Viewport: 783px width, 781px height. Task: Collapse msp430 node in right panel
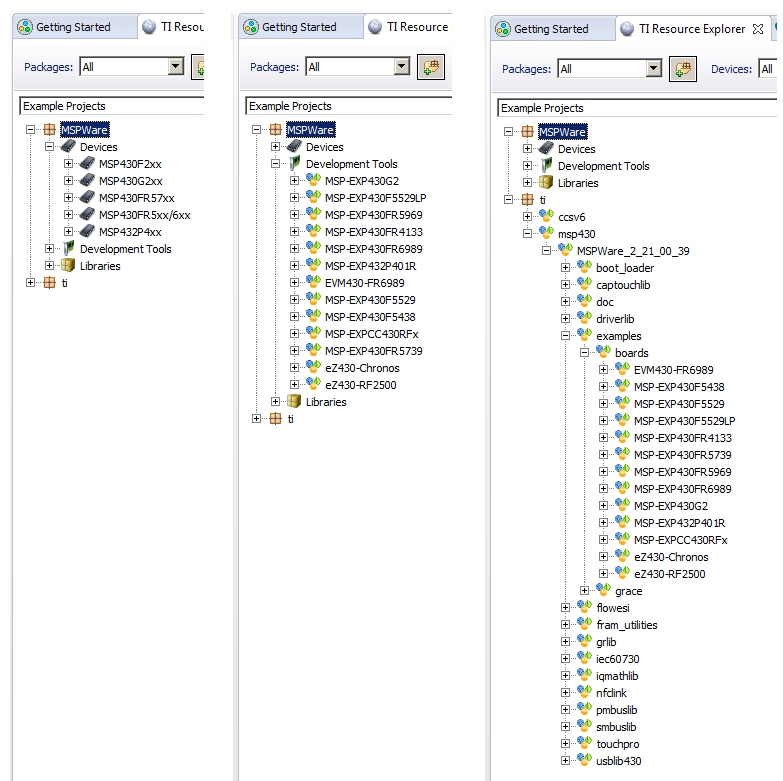coord(527,234)
